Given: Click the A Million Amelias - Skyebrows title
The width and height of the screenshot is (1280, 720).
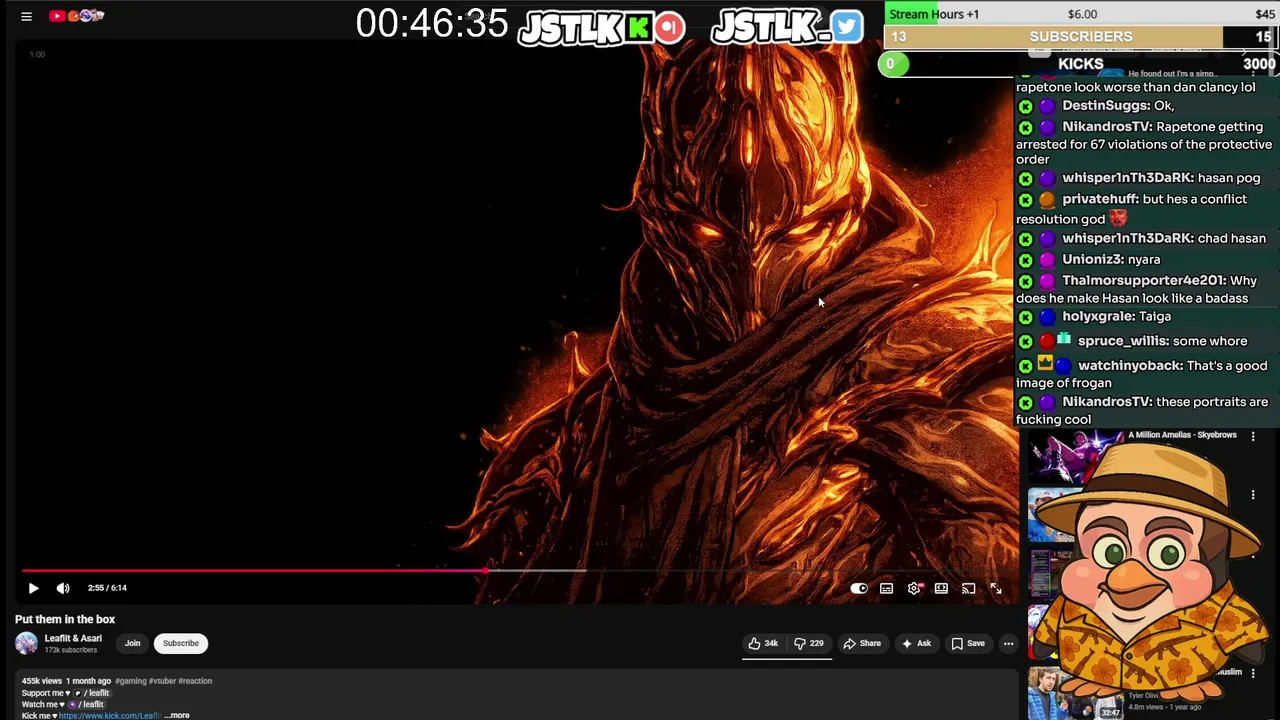Looking at the screenshot, I should [1182, 435].
